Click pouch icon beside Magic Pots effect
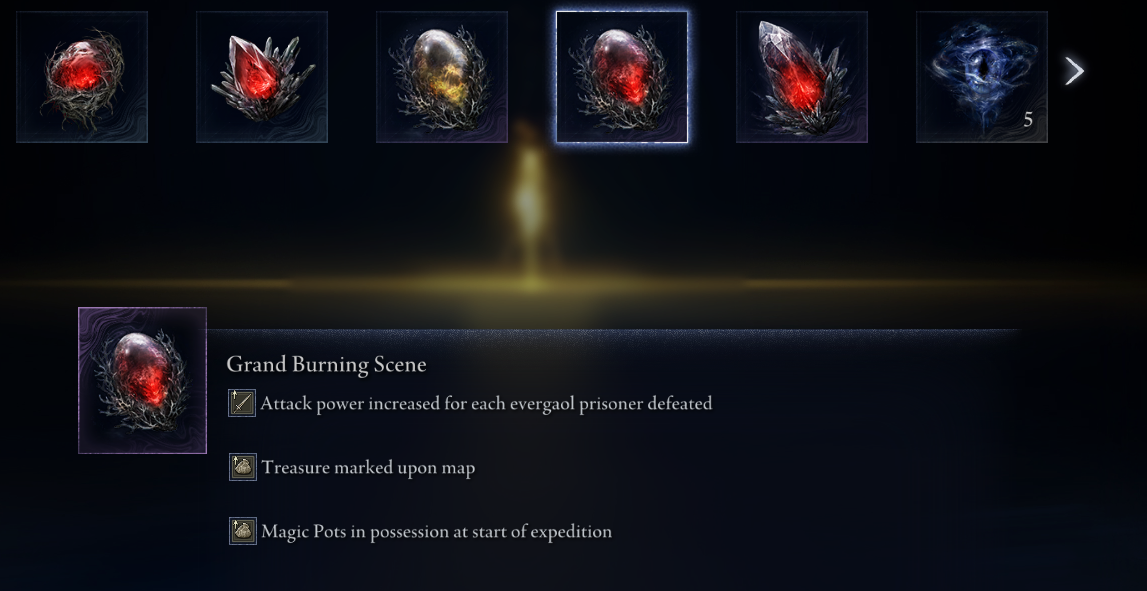Viewport: 1147px width, 591px height. (242, 531)
